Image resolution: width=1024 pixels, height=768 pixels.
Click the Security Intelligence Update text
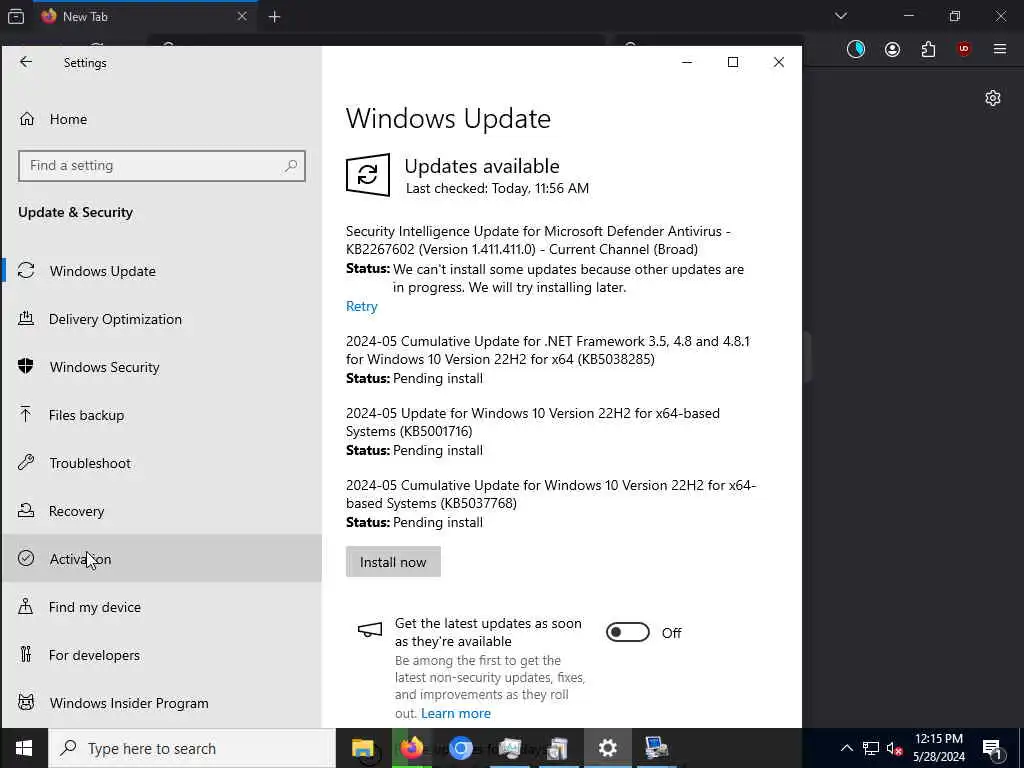point(538,240)
